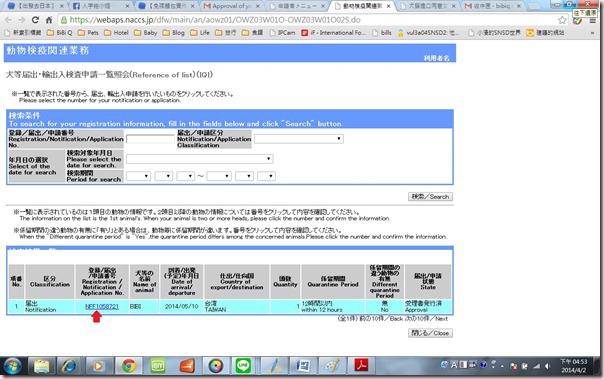
Task: Open the Windows Start menu orb
Action: 13,366
